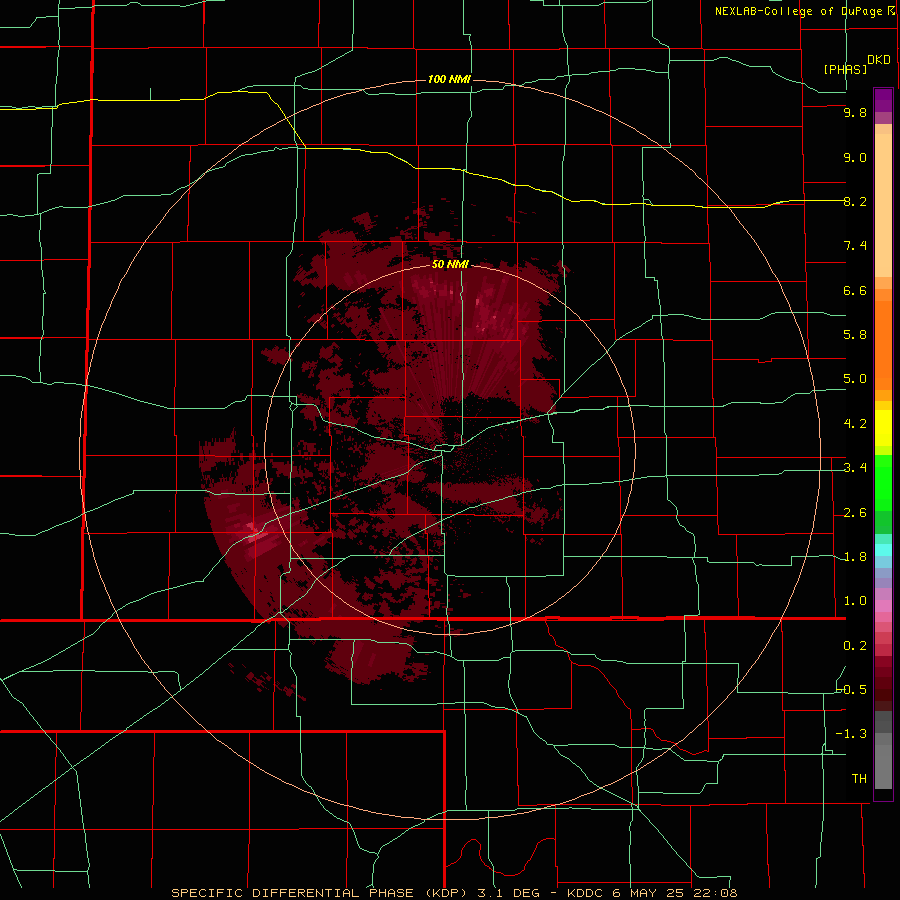
Task: Click the 1.8 value on the color scale
Action: 855,557
